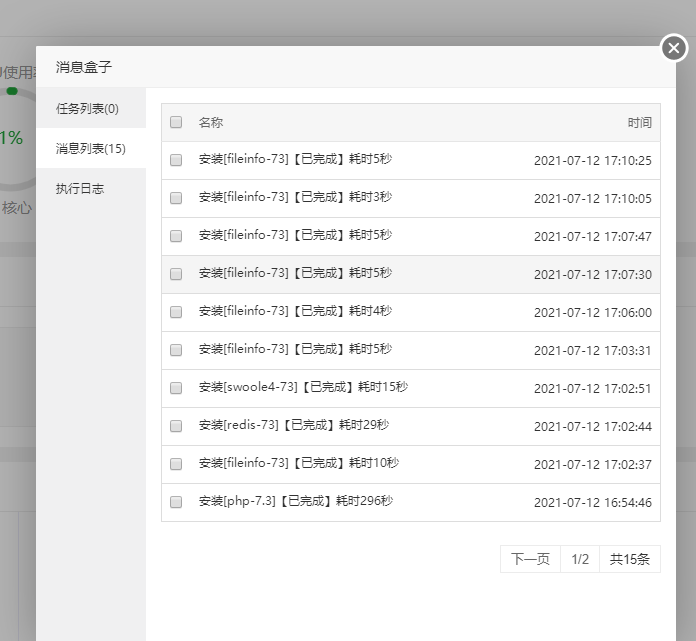Select the checkbox for the 17:03:31 message
This screenshot has height=641, width=696.
pos(176,350)
